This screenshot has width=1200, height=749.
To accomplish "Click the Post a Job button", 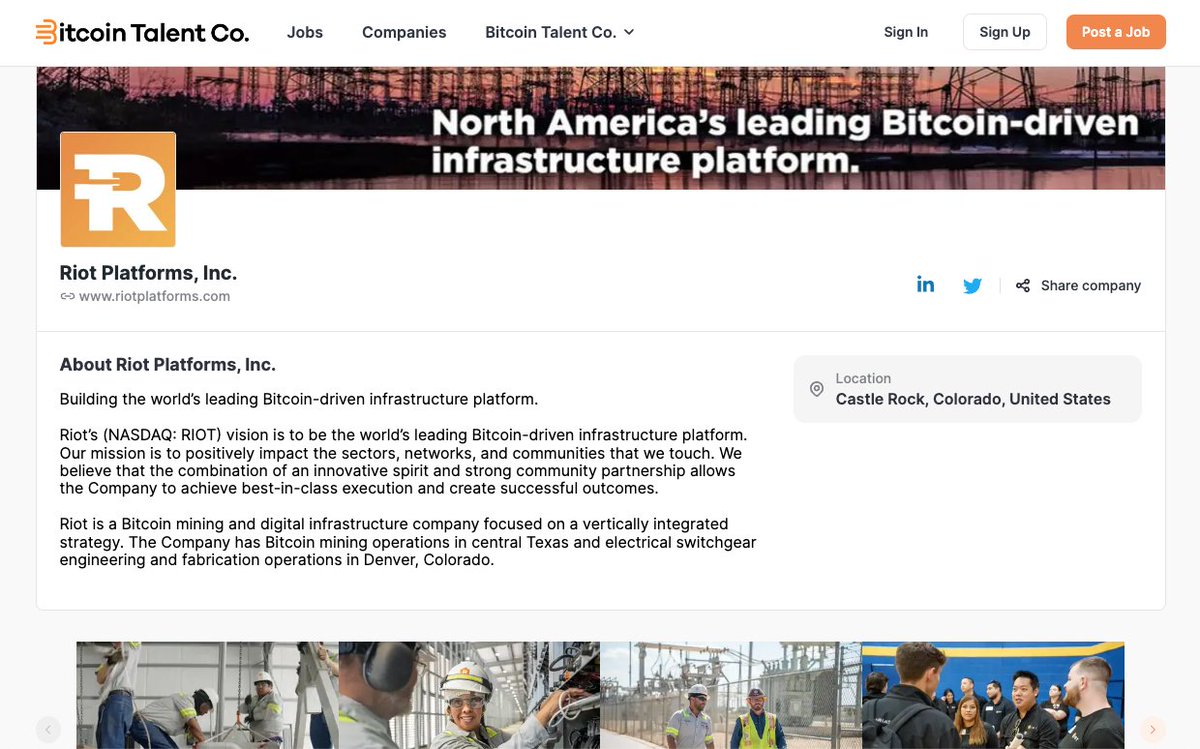I will 1116,32.
